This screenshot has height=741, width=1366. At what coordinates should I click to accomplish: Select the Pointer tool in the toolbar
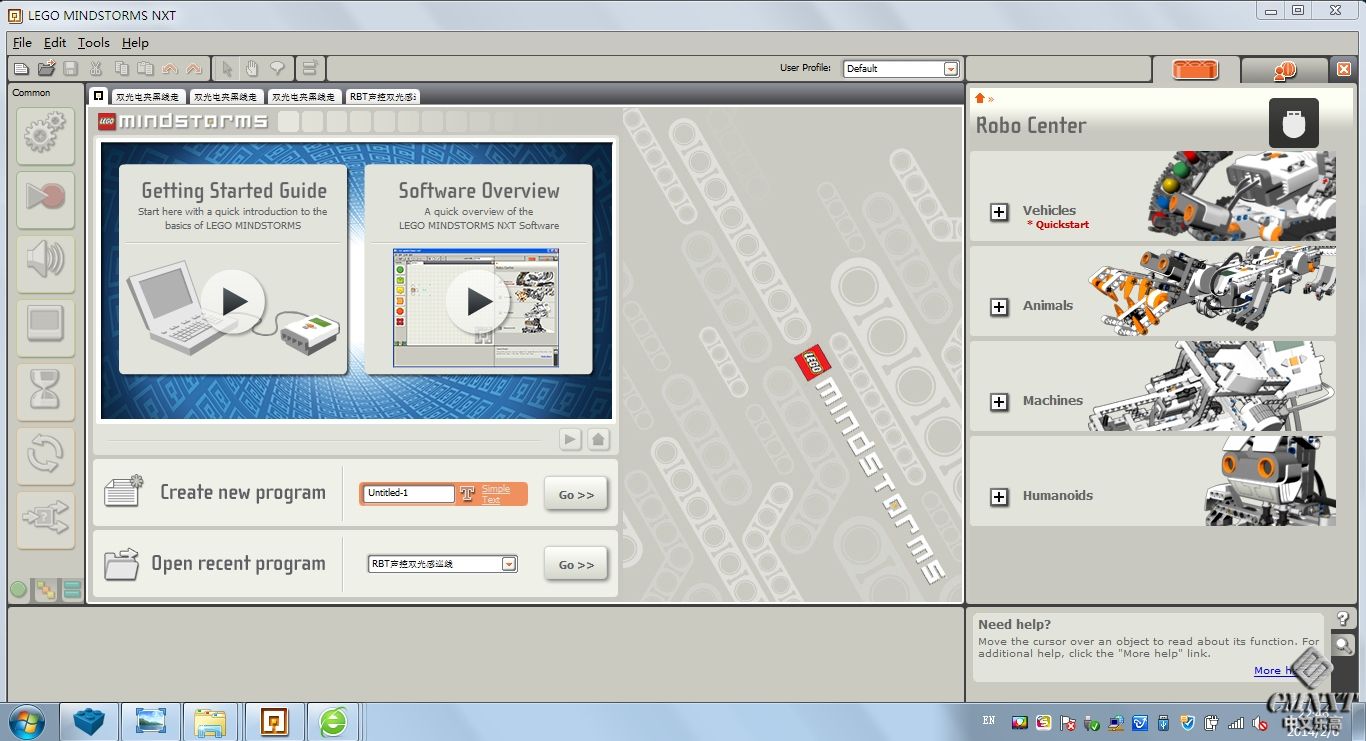[227, 68]
